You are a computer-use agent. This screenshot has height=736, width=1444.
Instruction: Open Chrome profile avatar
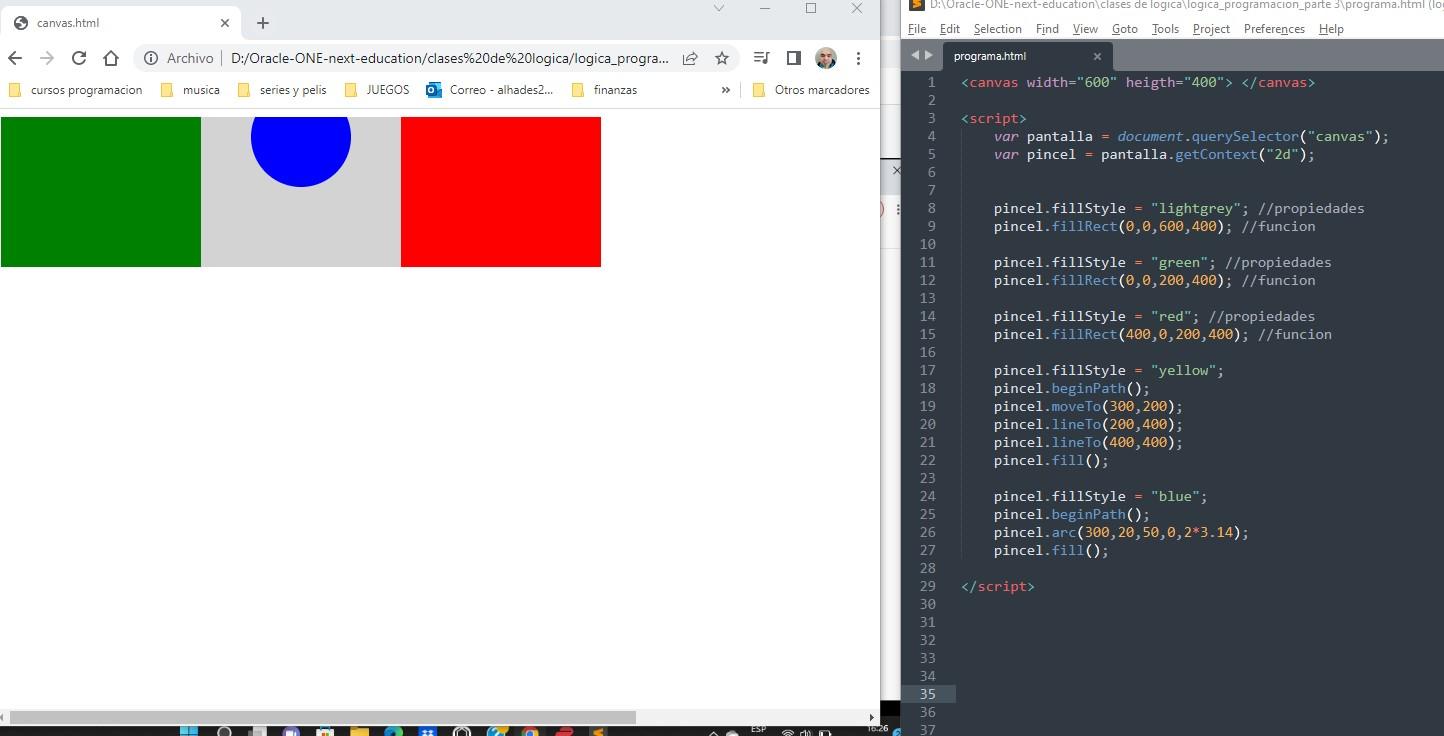tap(825, 58)
